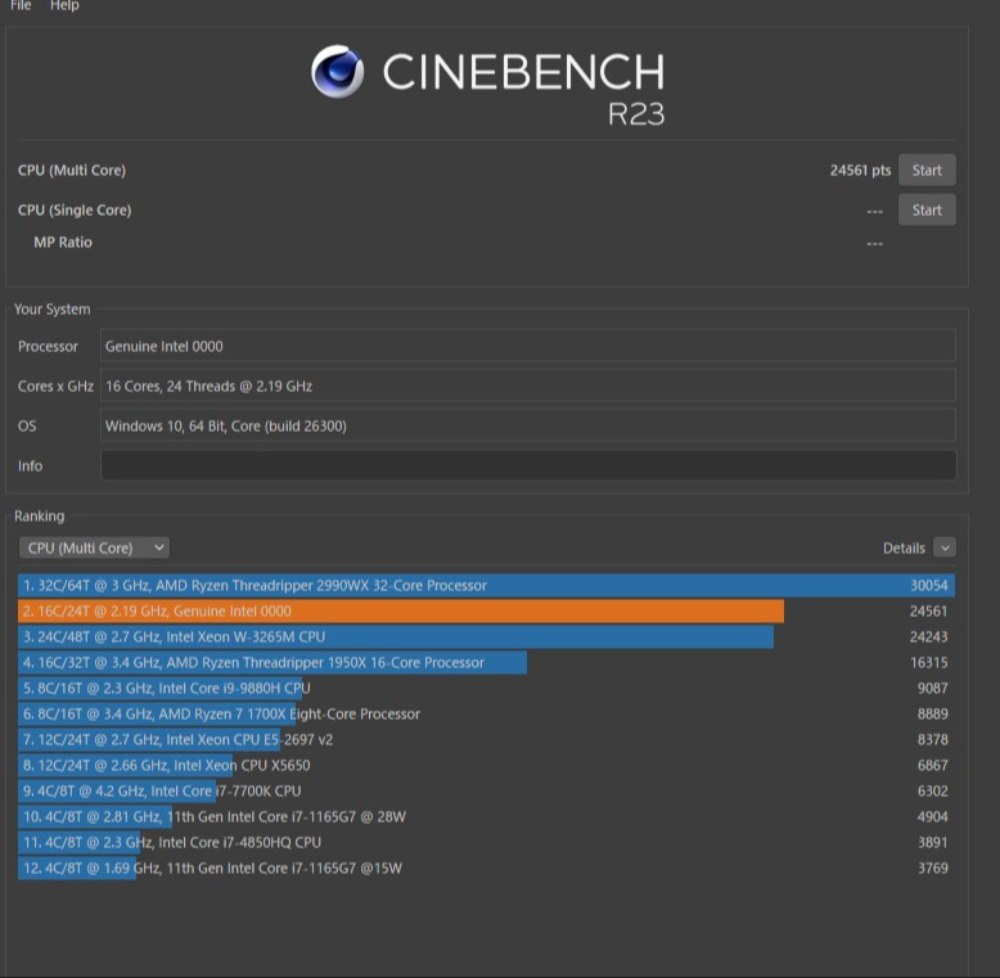
Task: Click the Your System section heading
Action: click(52, 309)
